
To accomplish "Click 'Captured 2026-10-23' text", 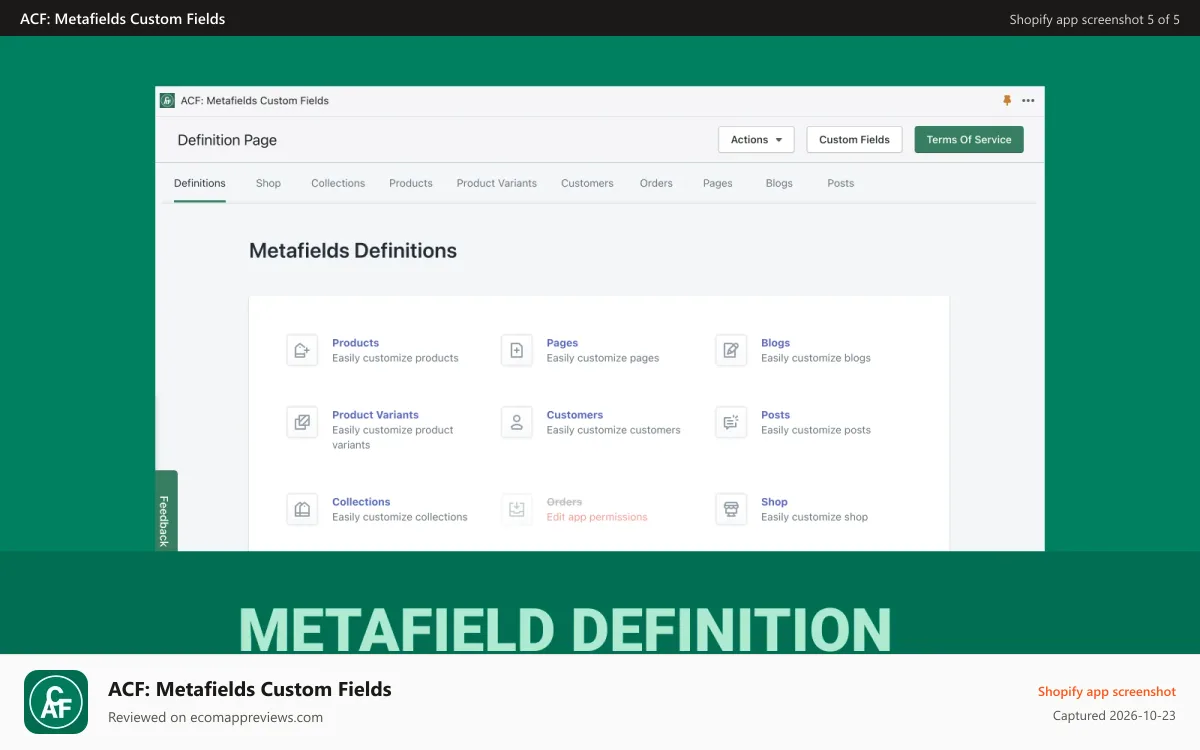I will tap(1114, 715).
